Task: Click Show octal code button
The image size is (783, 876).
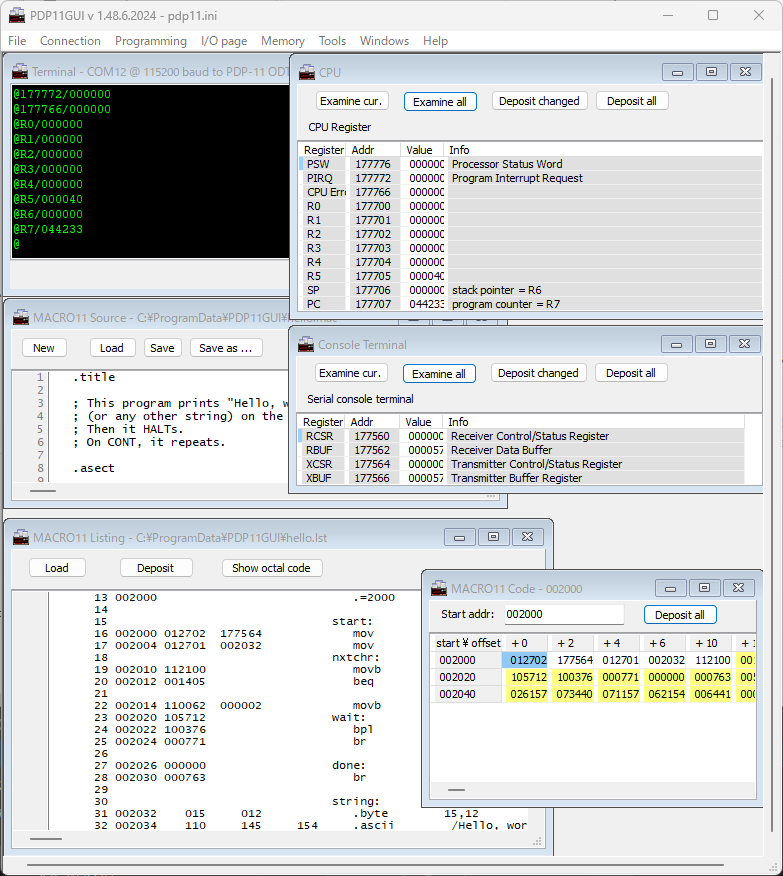Action: click(x=271, y=568)
